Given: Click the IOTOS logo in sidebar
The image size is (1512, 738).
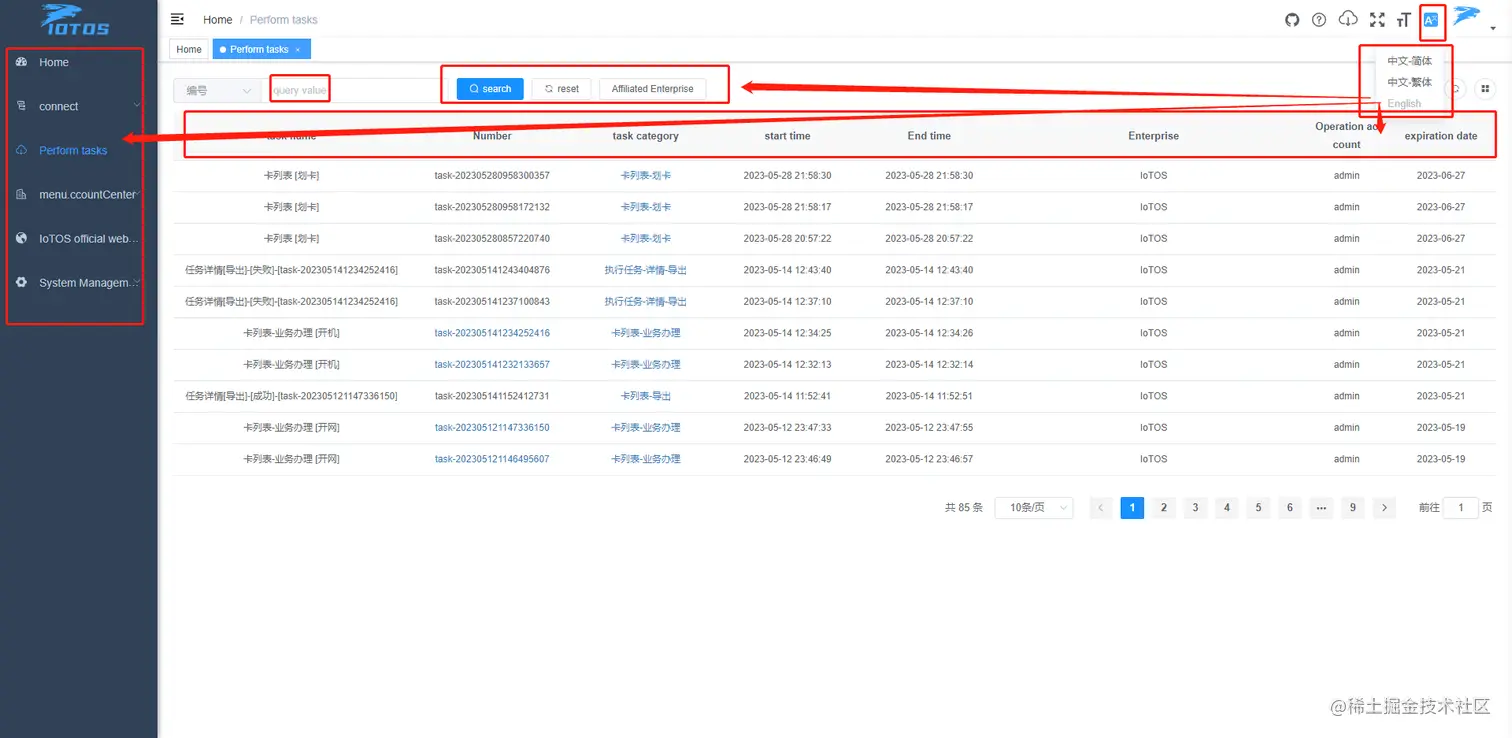Looking at the screenshot, I should pos(76,19).
